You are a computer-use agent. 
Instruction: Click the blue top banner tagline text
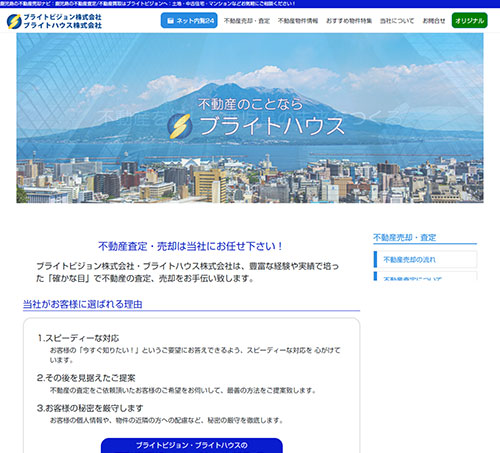pyautogui.click(x=147, y=4)
